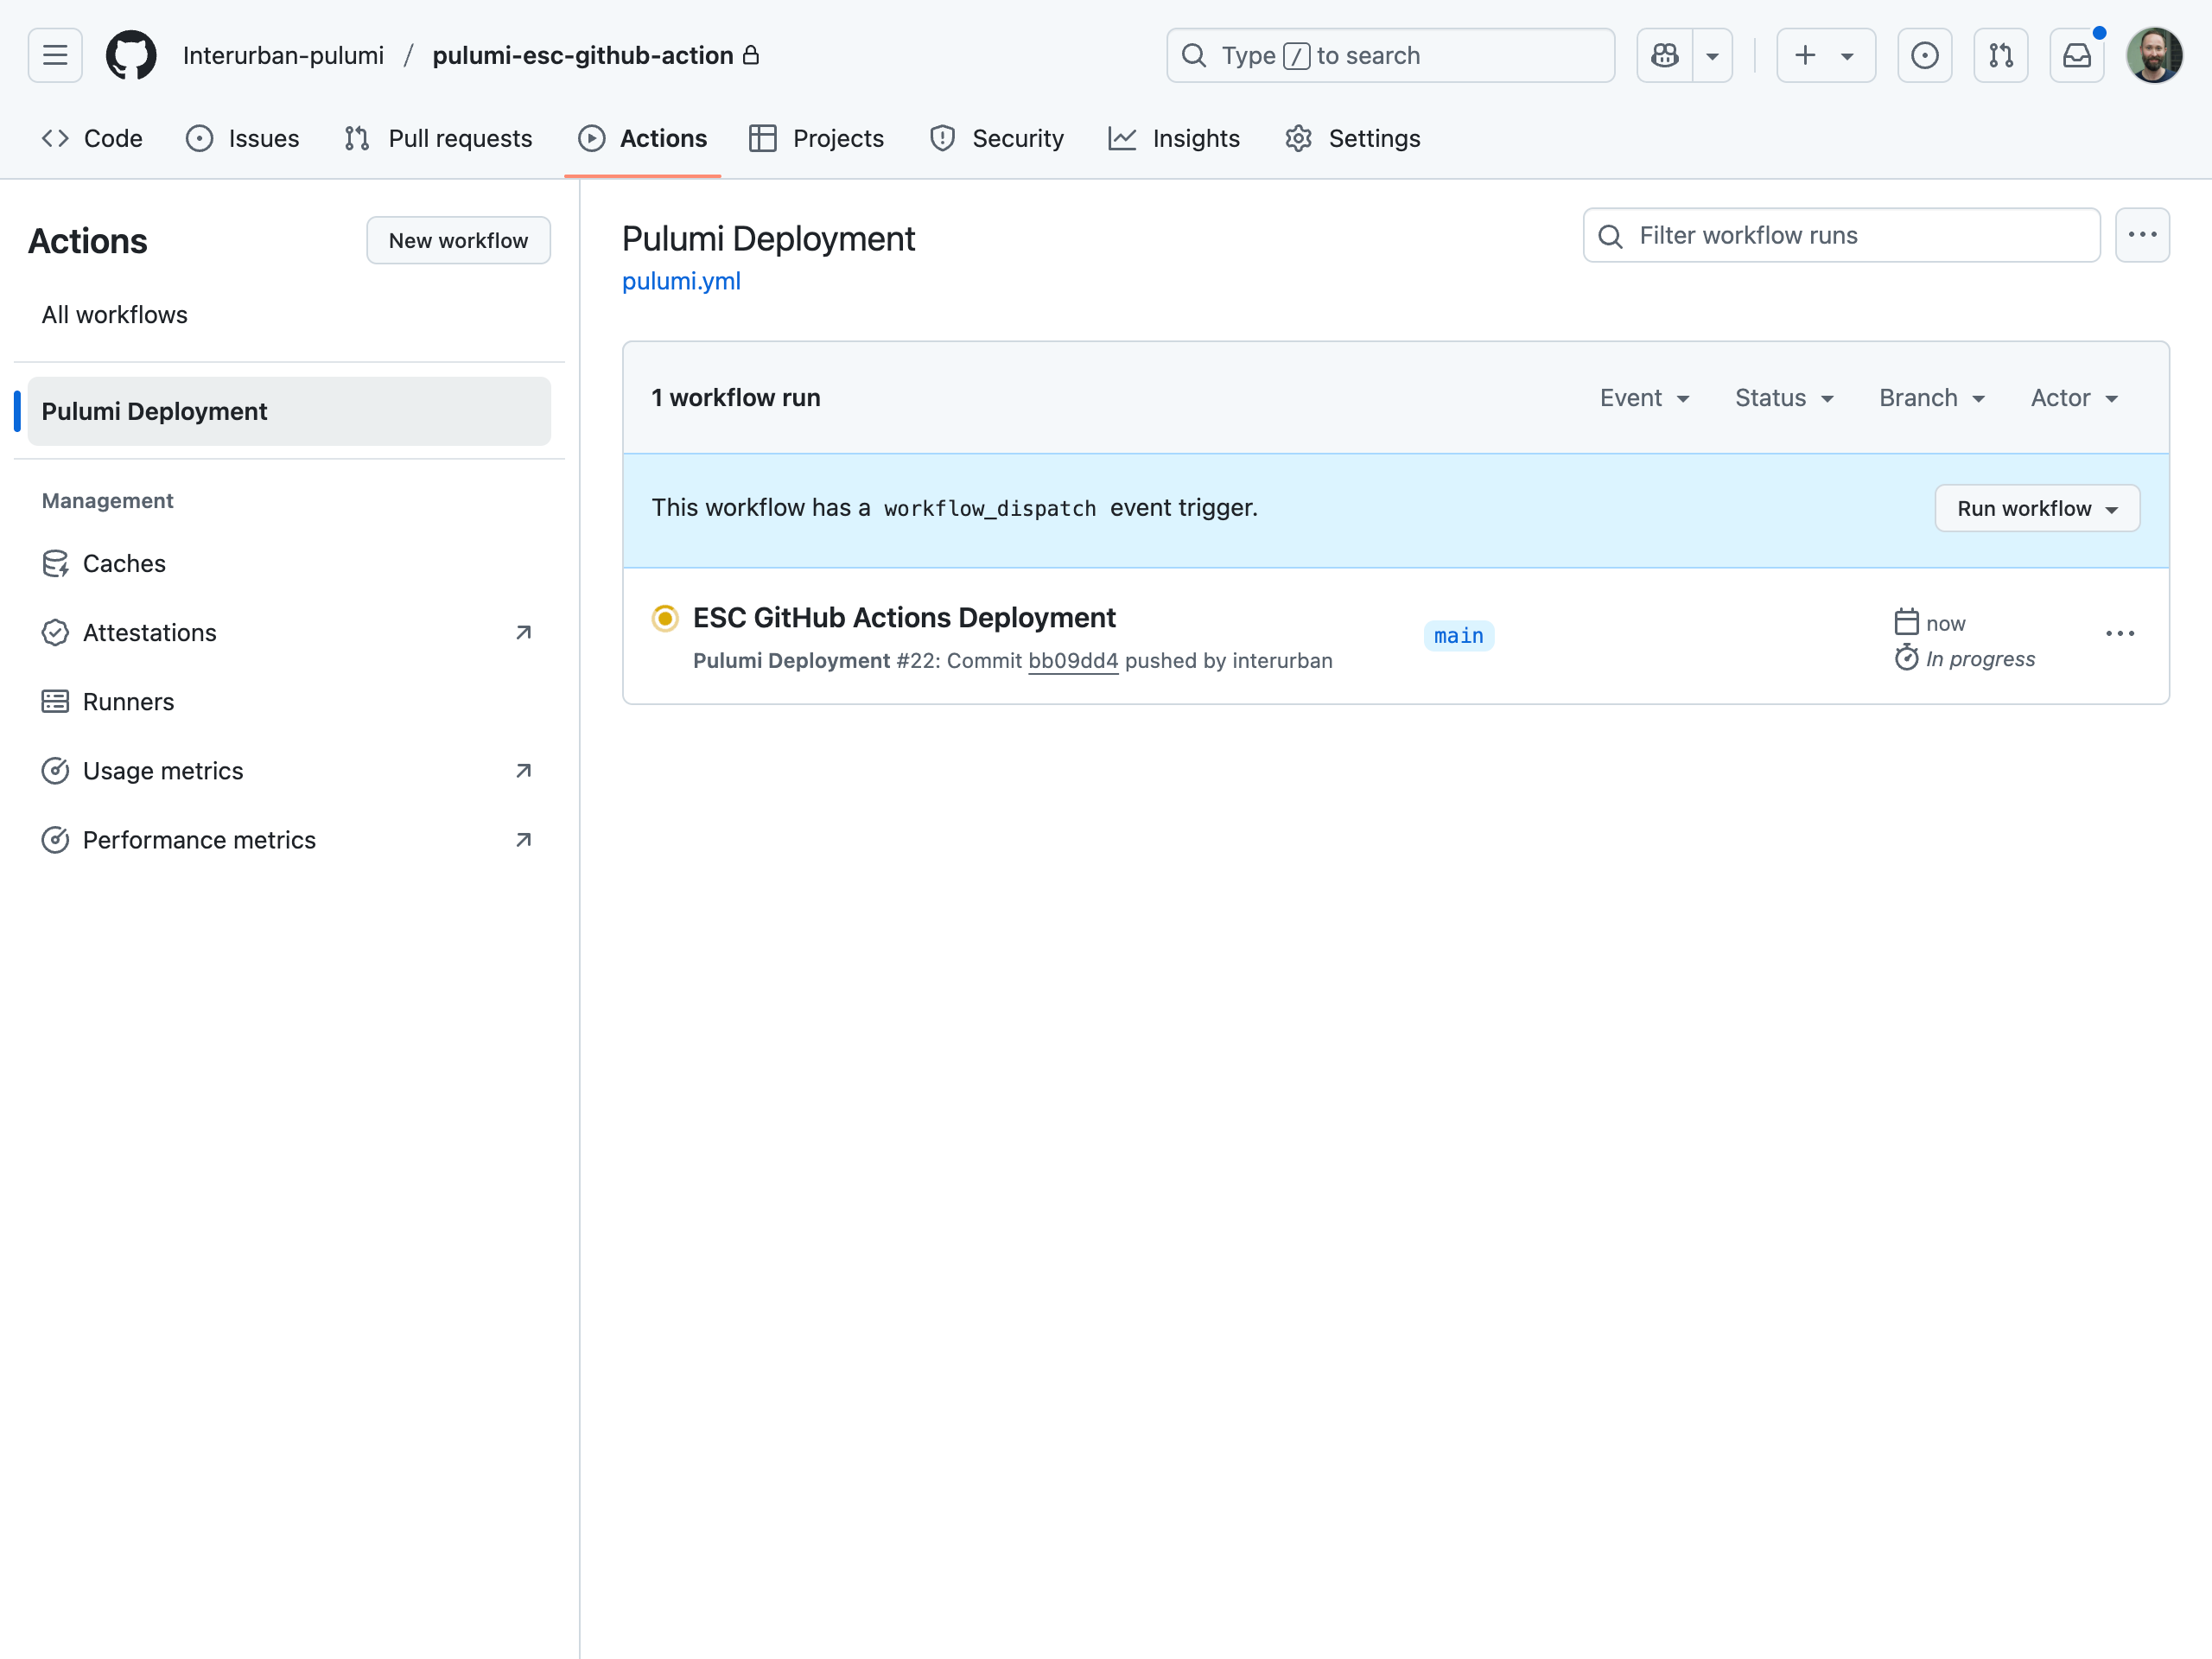Viewport: 2212px width, 1659px height.
Task: Switch to the Settings tab
Action: click(1353, 138)
